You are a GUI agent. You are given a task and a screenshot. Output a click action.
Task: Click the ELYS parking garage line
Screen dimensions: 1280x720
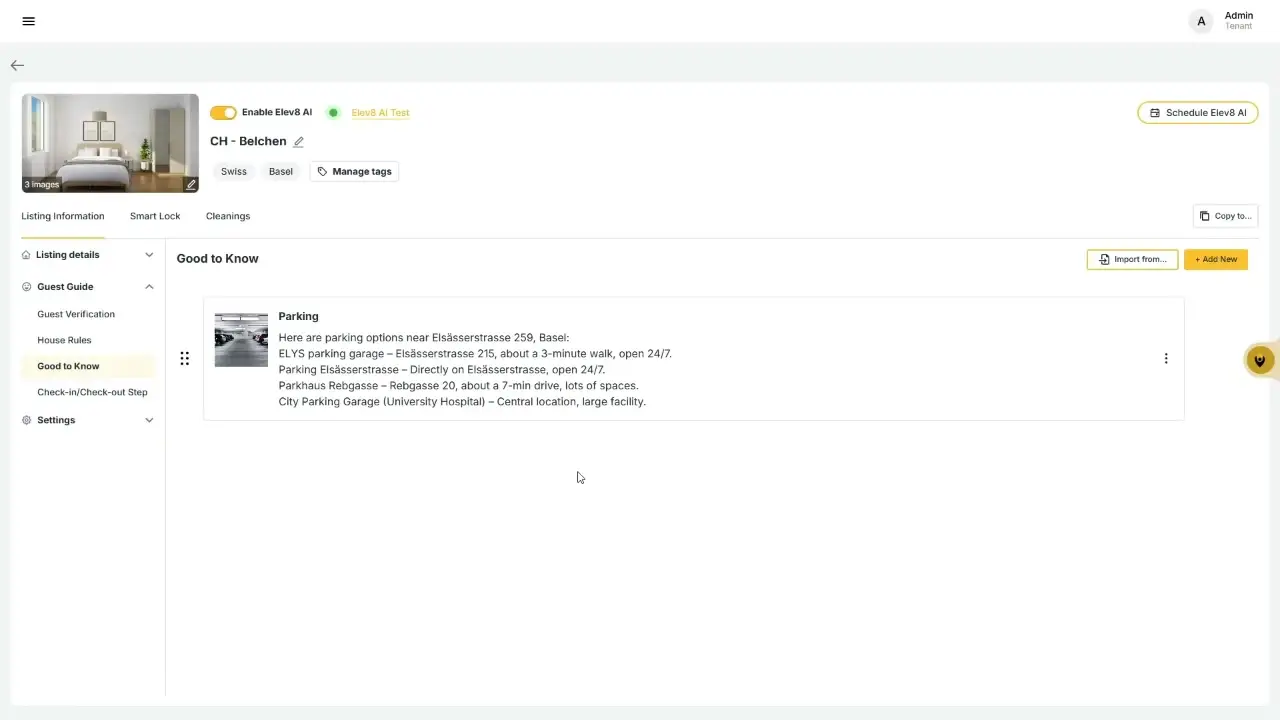pyautogui.click(x=475, y=354)
